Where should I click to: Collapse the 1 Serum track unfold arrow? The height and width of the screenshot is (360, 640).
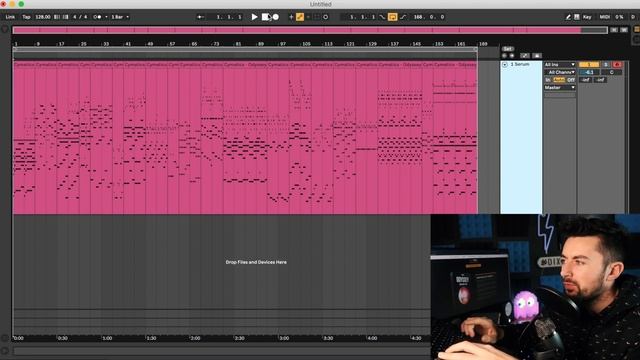click(x=505, y=64)
